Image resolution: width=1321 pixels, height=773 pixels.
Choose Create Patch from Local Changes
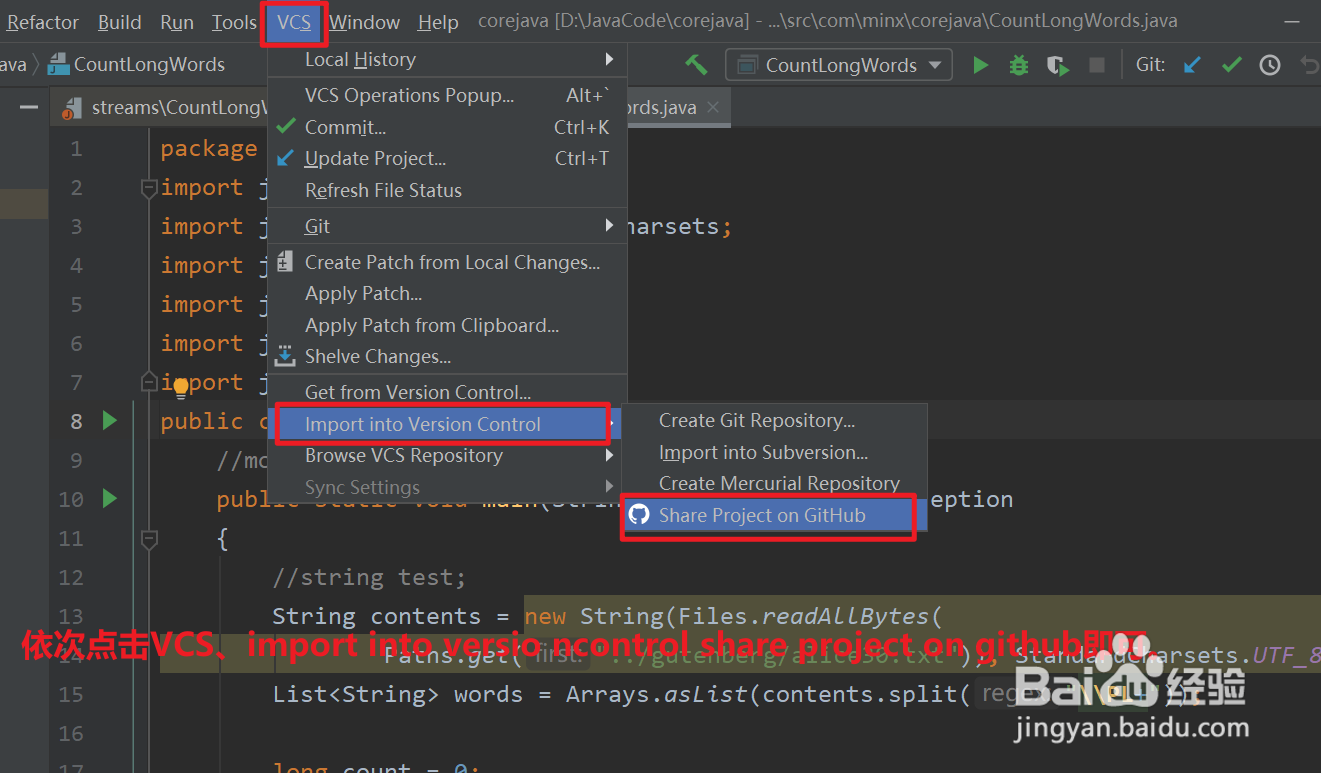tap(448, 262)
